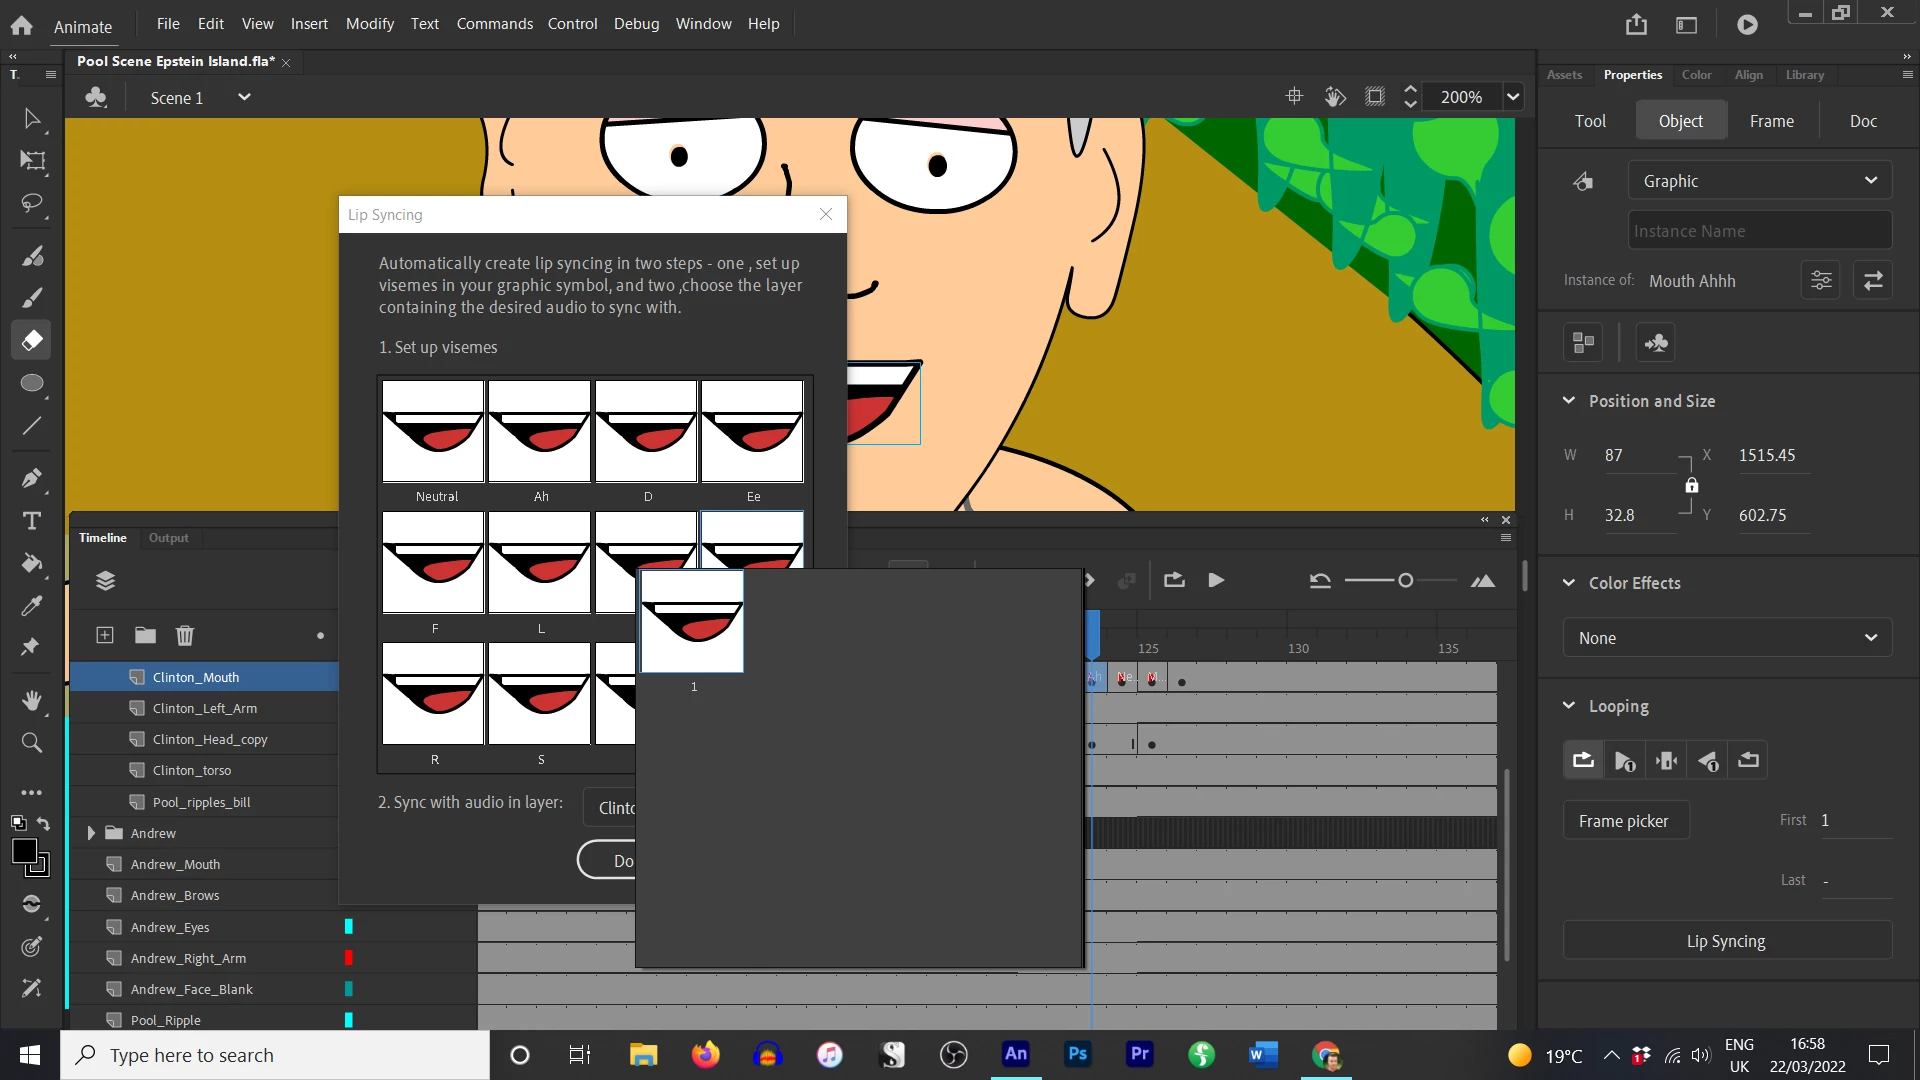
Task: Select the Paint Bucket tool
Action: [x=32, y=563]
